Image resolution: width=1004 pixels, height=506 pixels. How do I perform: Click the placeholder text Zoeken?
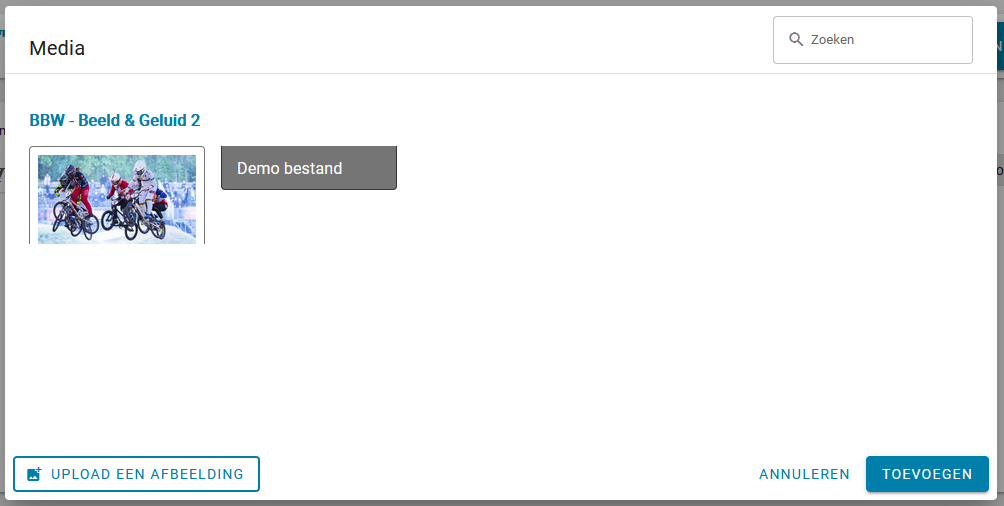pyautogui.click(x=832, y=40)
